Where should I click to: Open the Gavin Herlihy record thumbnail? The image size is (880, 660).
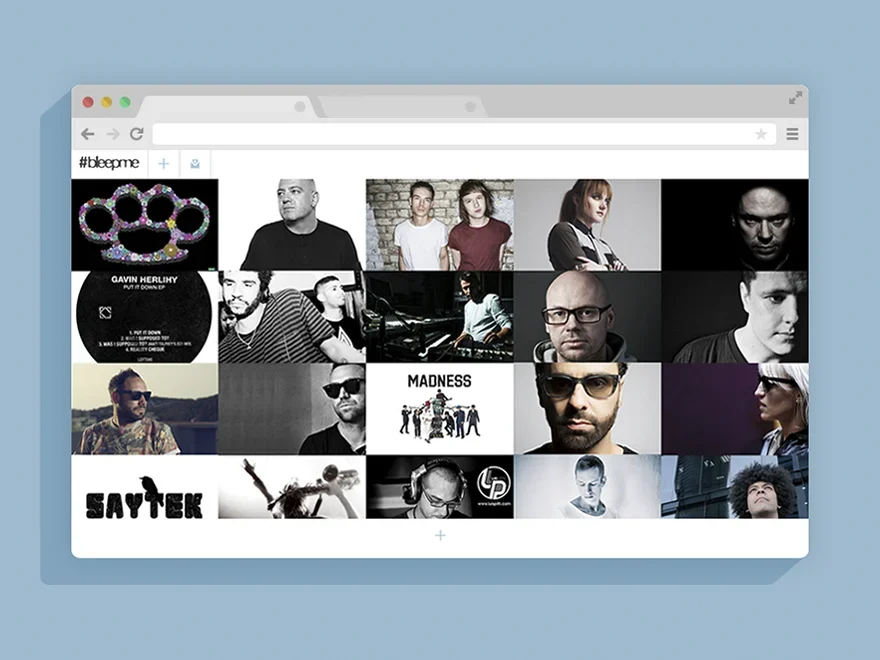click(145, 317)
